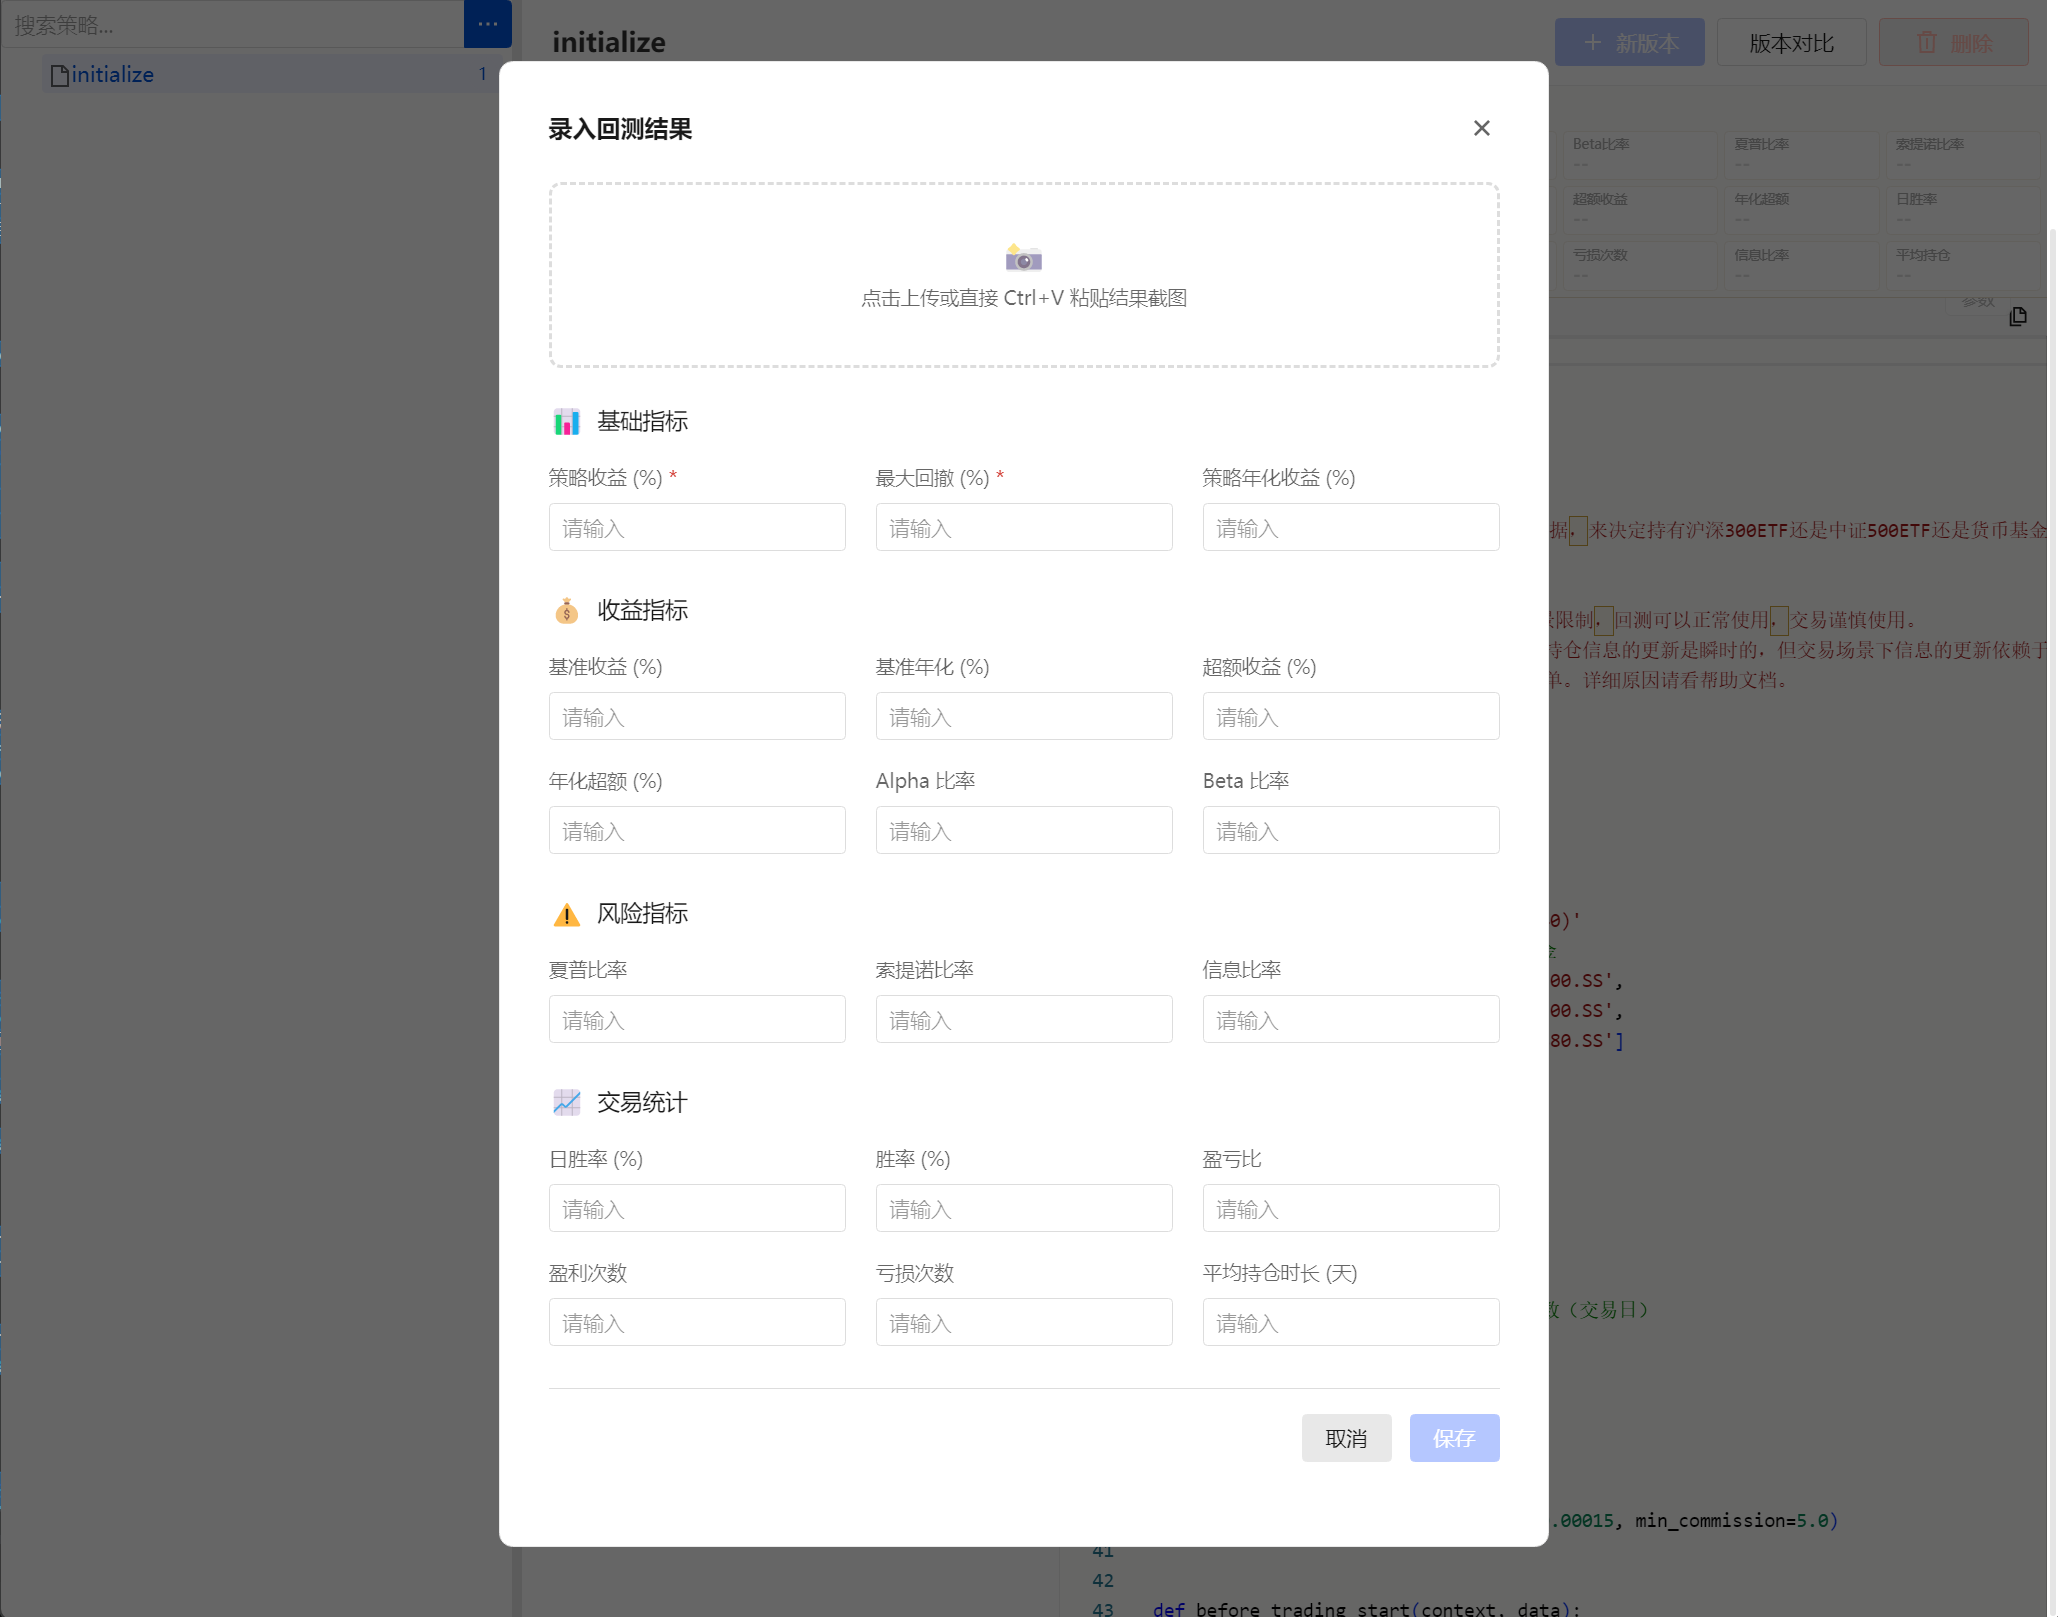Click the three-dots menu beside search
Viewport: 2058px width, 1617px height.
pos(488,24)
